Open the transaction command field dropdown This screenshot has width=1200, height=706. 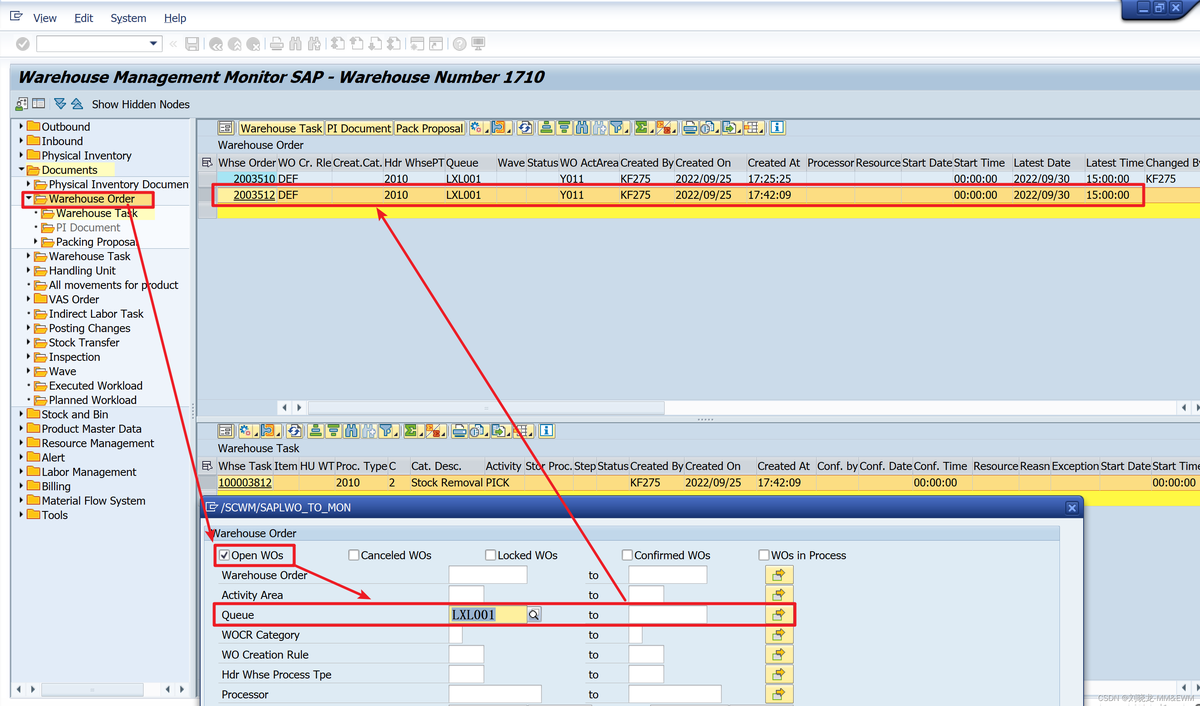click(x=154, y=44)
